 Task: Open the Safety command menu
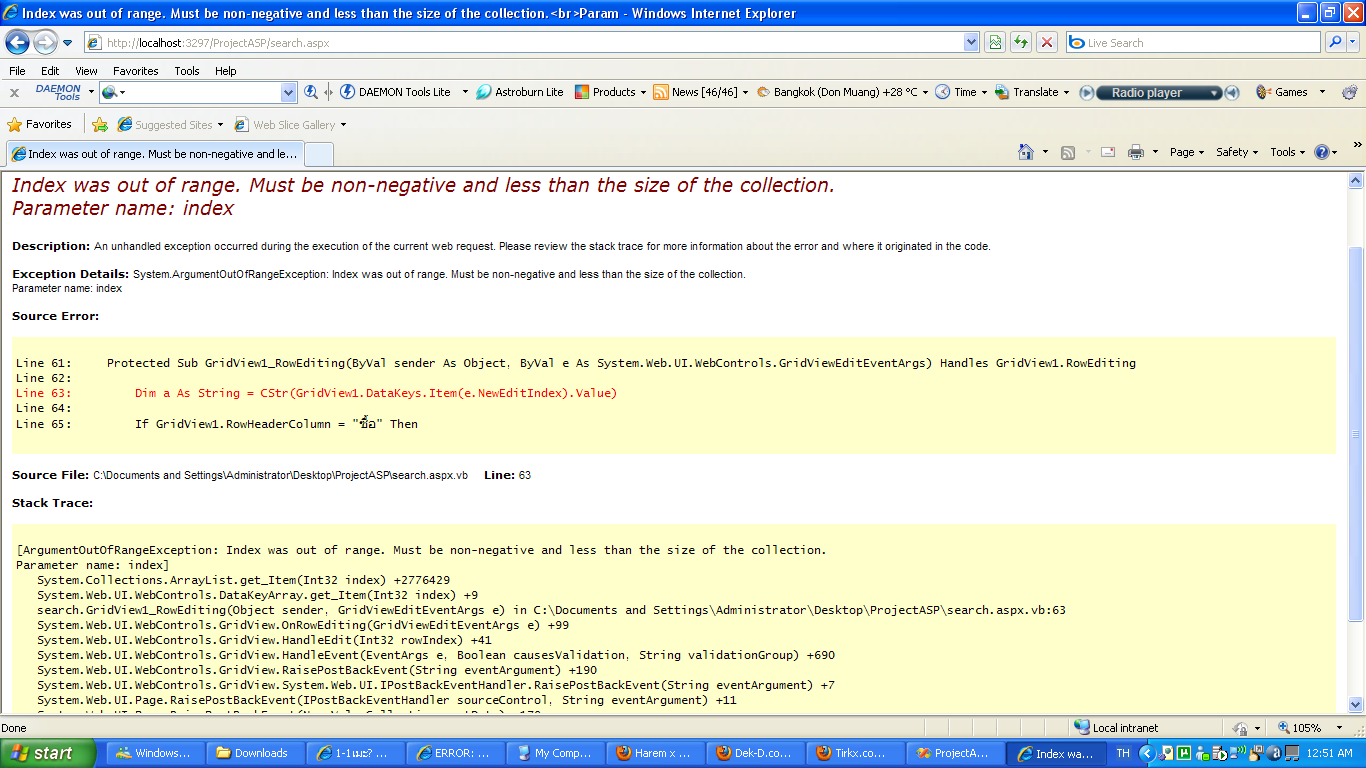click(x=1237, y=152)
